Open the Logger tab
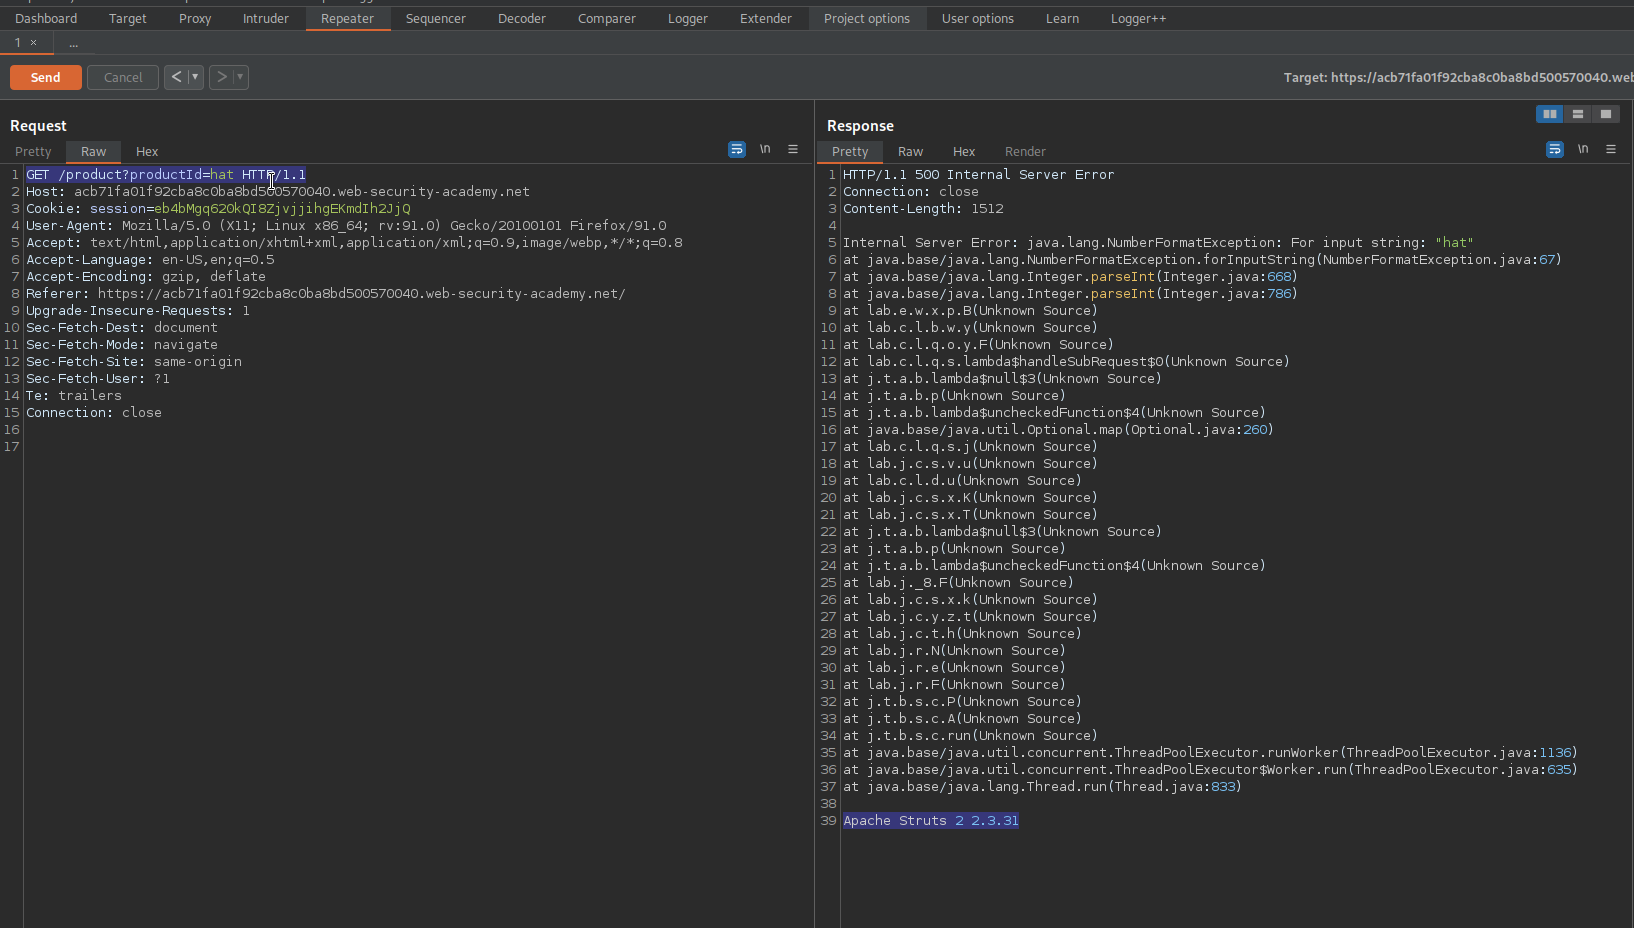This screenshot has height=928, width=1634. coord(688,18)
